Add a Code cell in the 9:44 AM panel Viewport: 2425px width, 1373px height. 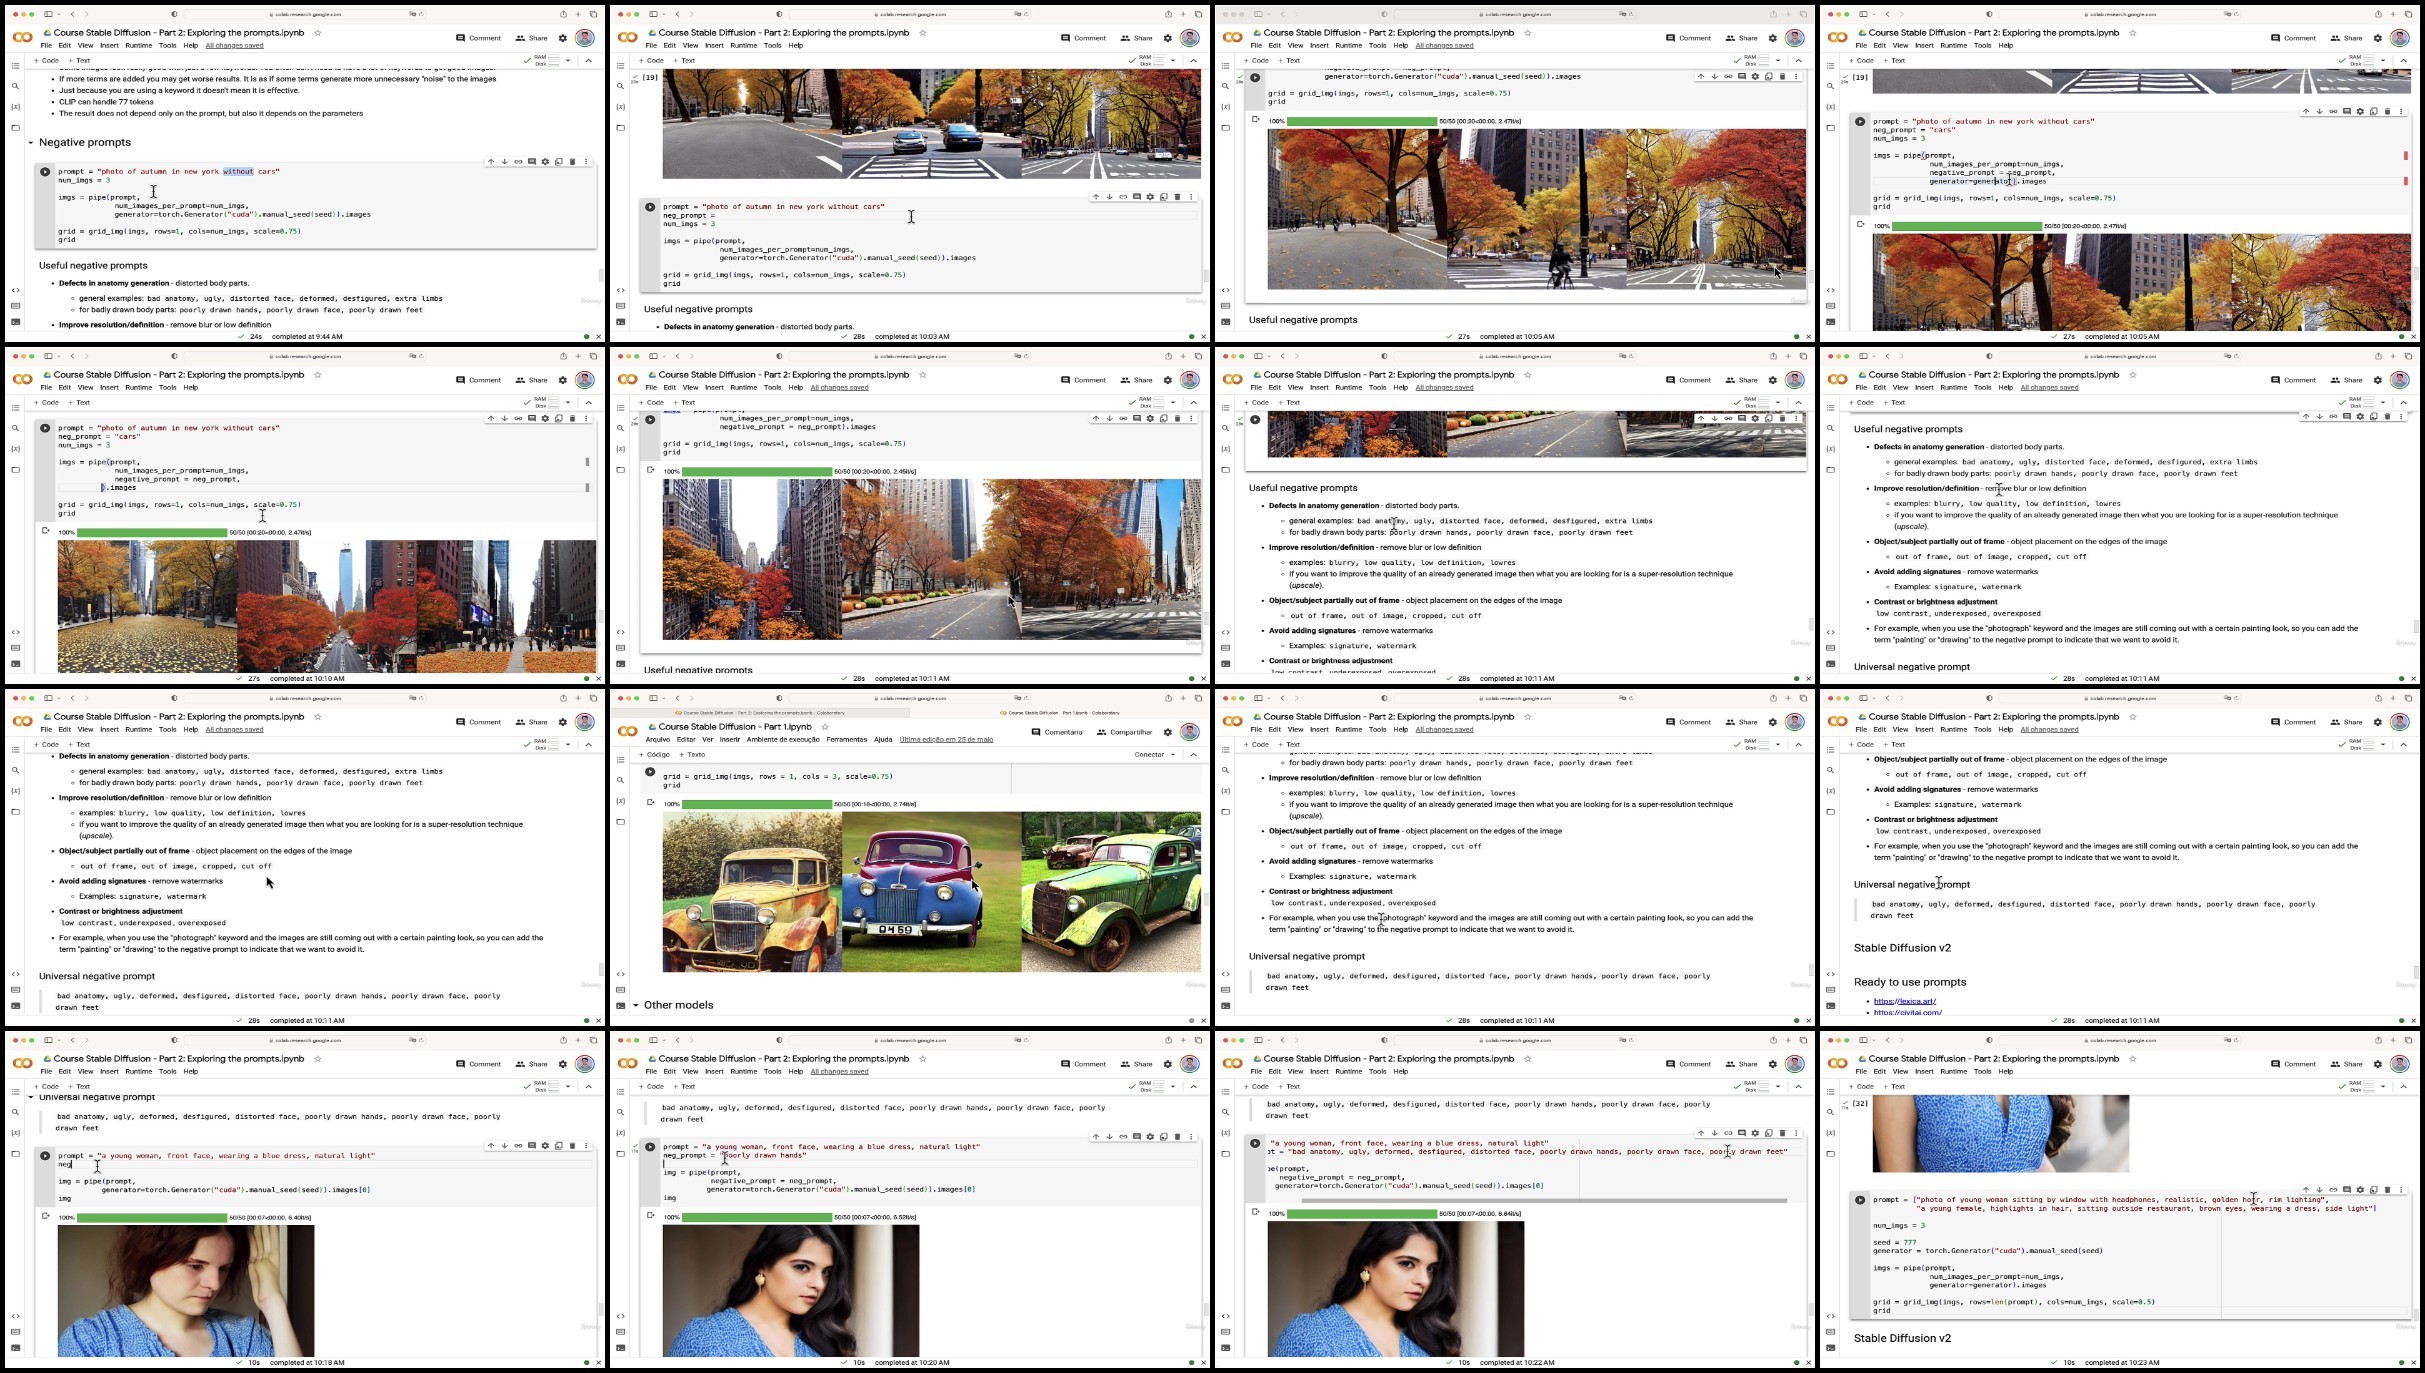pyautogui.click(x=46, y=61)
